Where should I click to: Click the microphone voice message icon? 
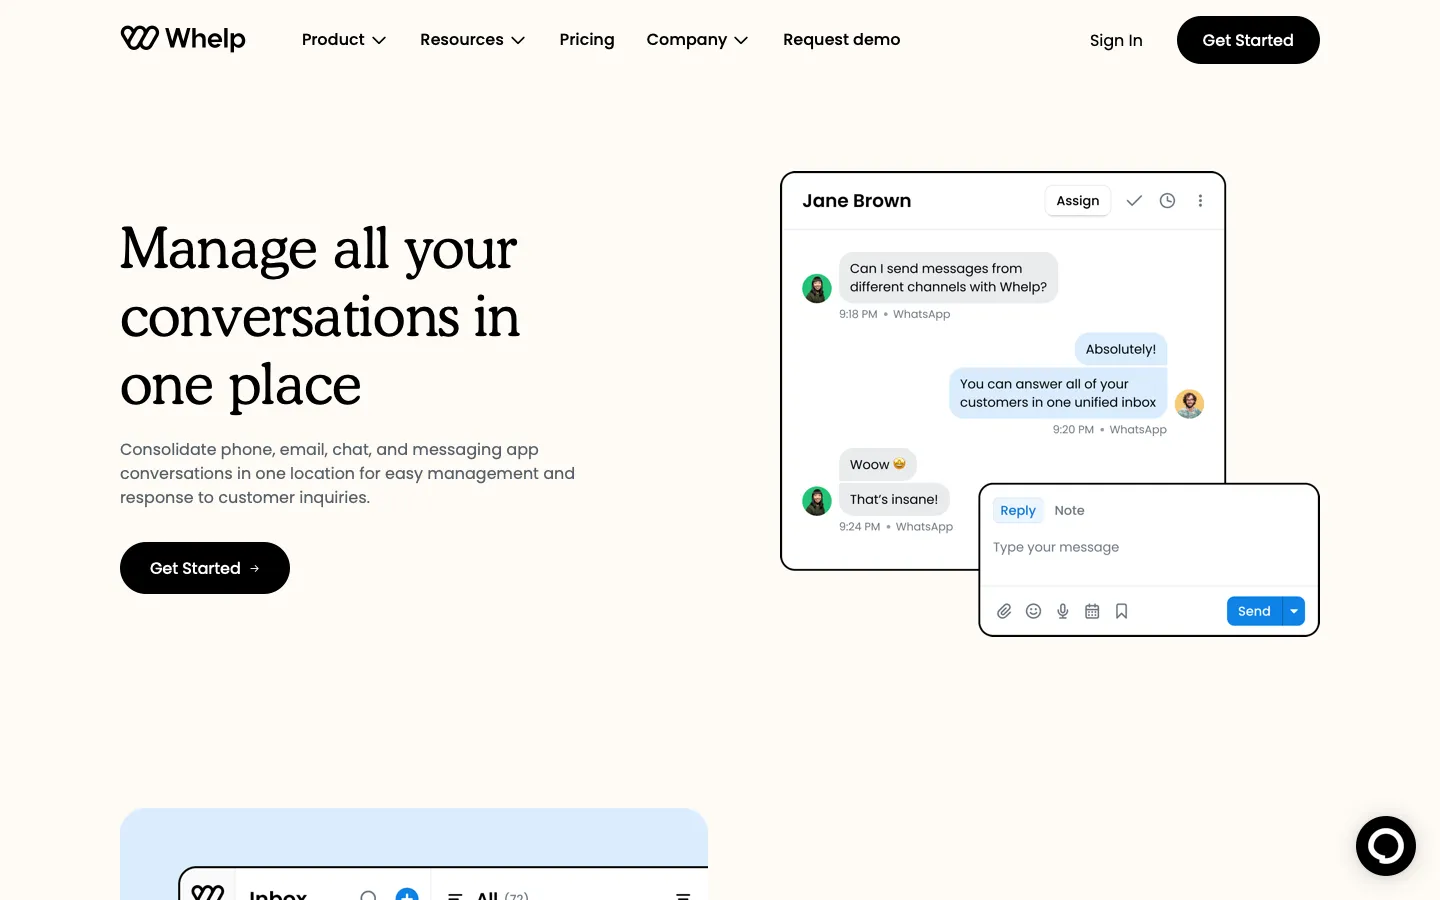pos(1063,611)
